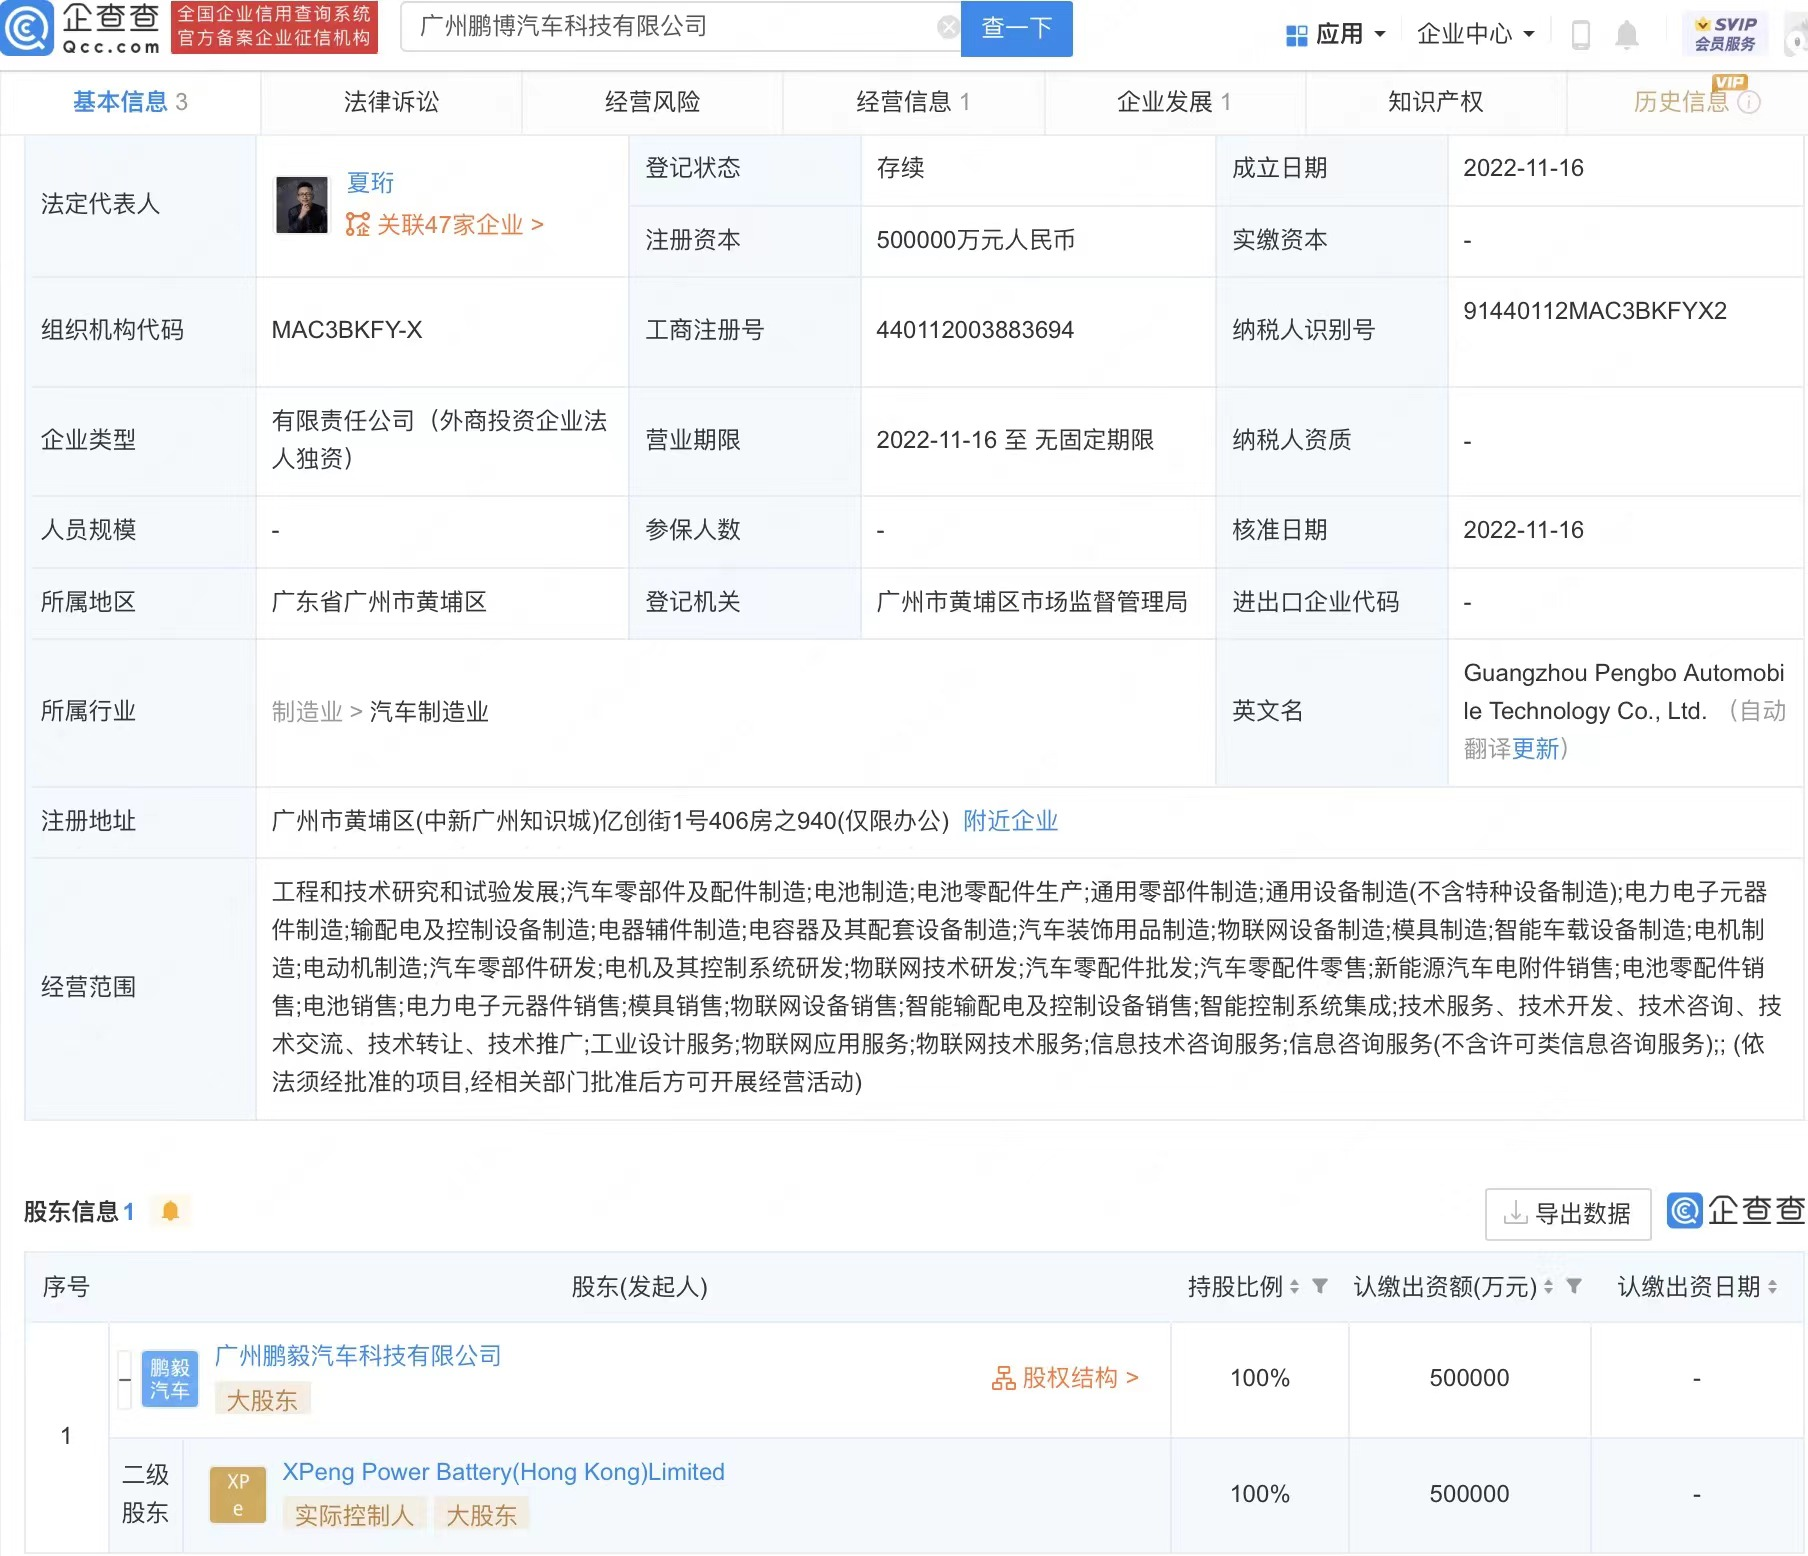Click the mobile app phone icon
The height and width of the screenshot is (1556, 1808).
pos(1581,33)
